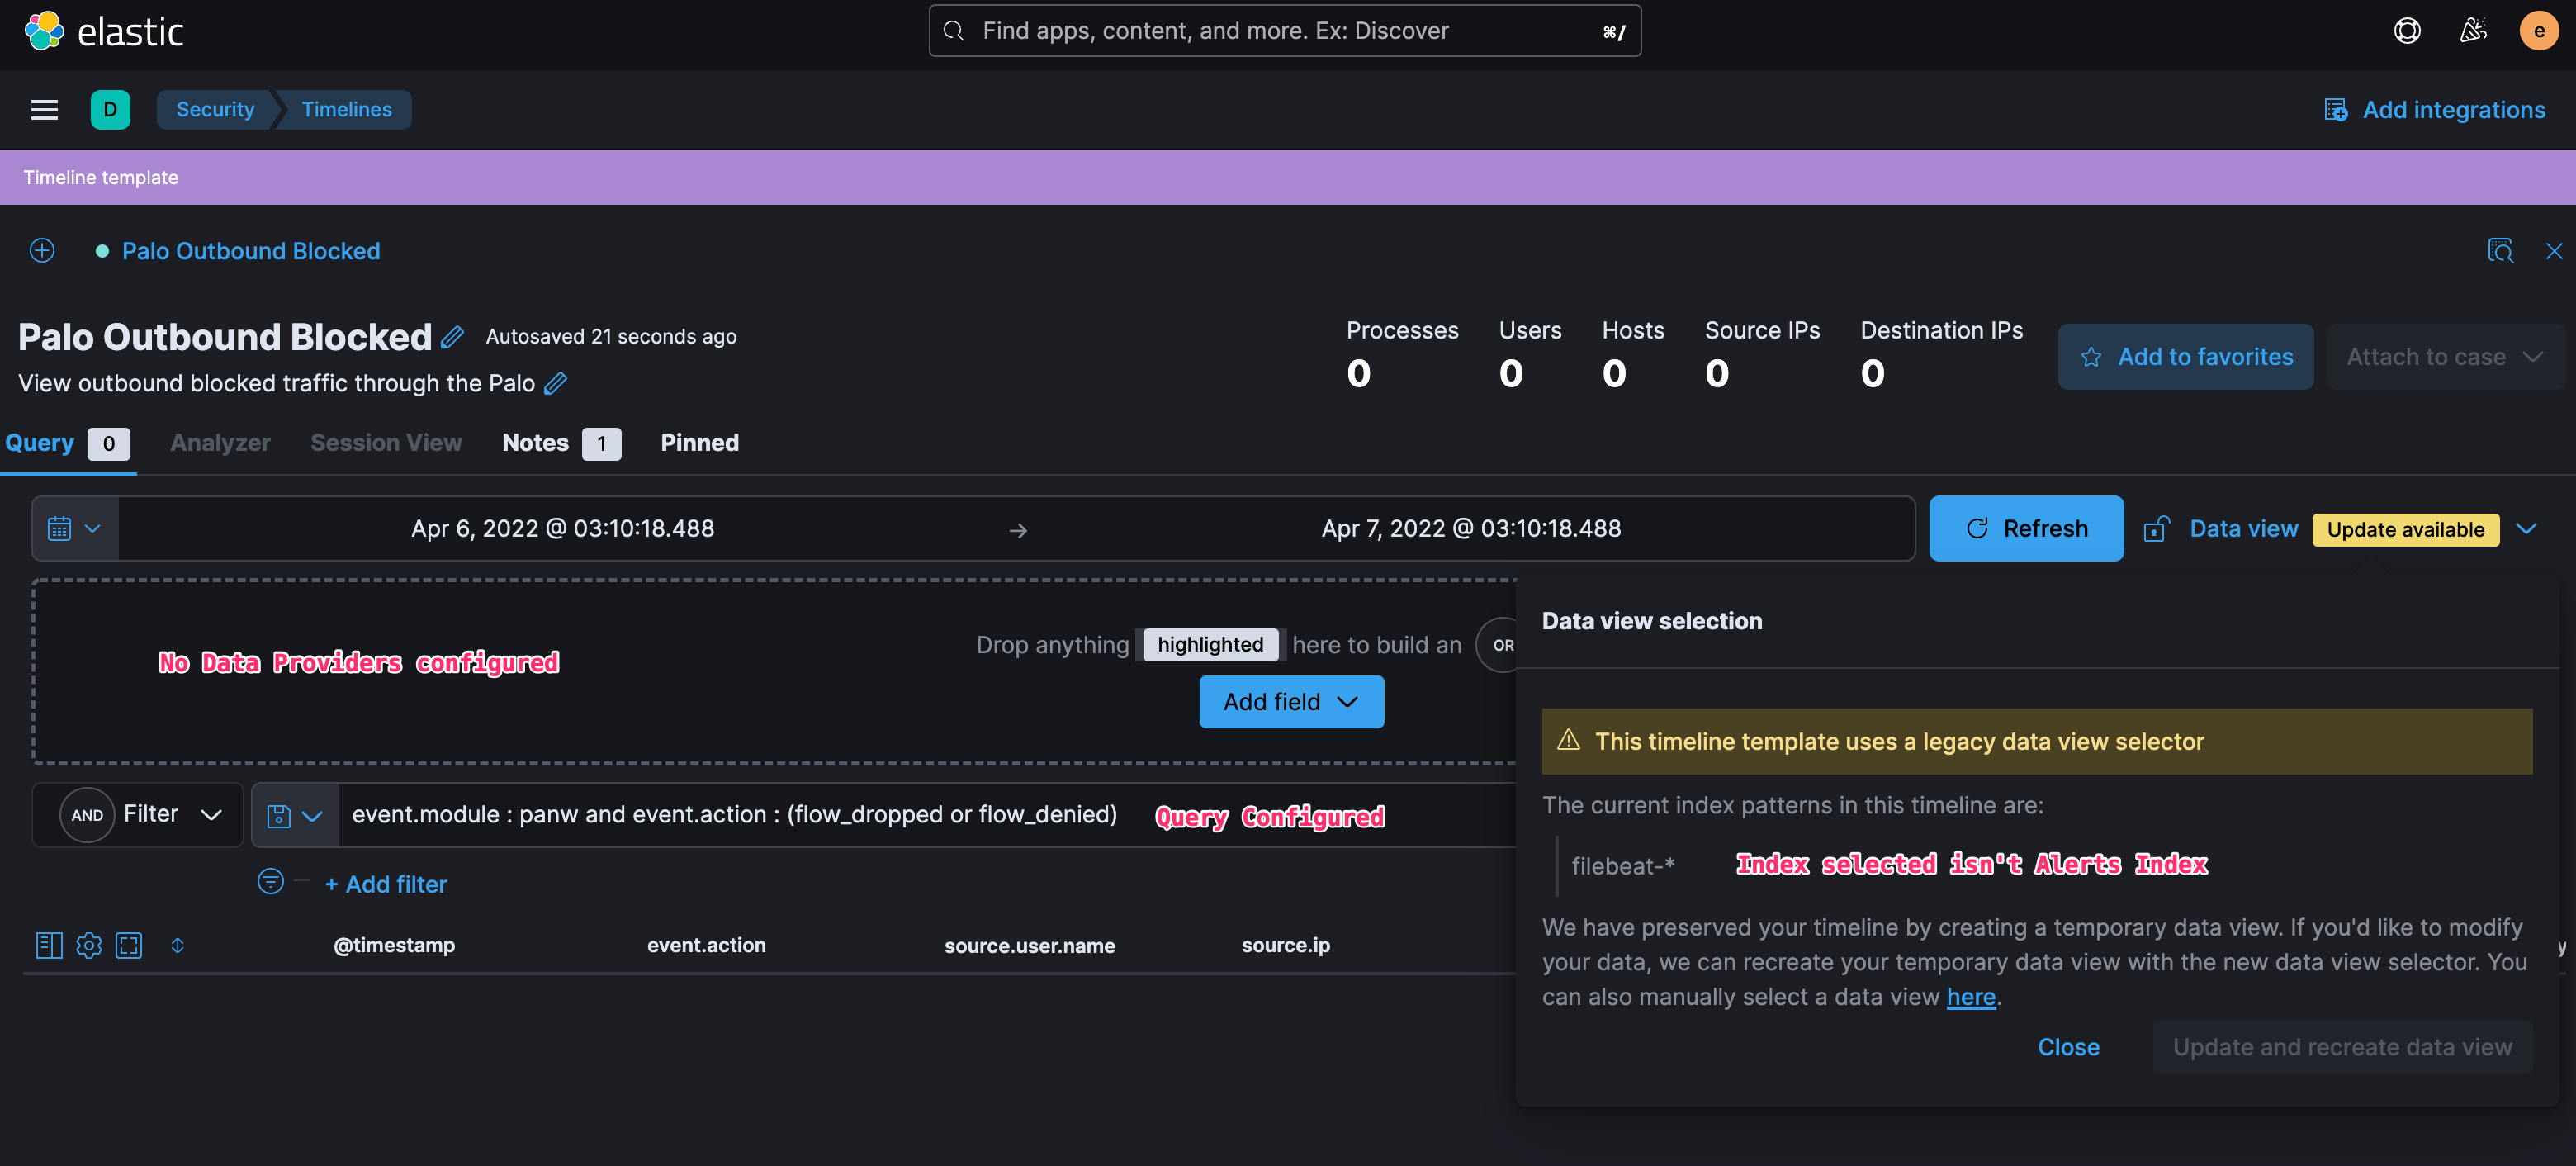Screen dimensions: 2576x1166
Task: Toggle Add to favorites for this timeline
Action: click(x=2185, y=356)
